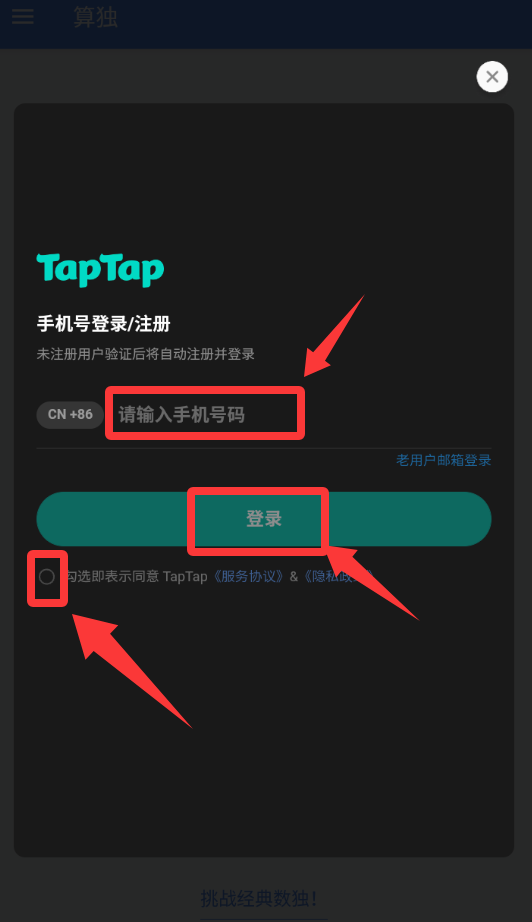Click the 未注册用户验证后将自动注册并登录 hint text
The width and height of the screenshot is (532, 922).
tap(146, 354)
